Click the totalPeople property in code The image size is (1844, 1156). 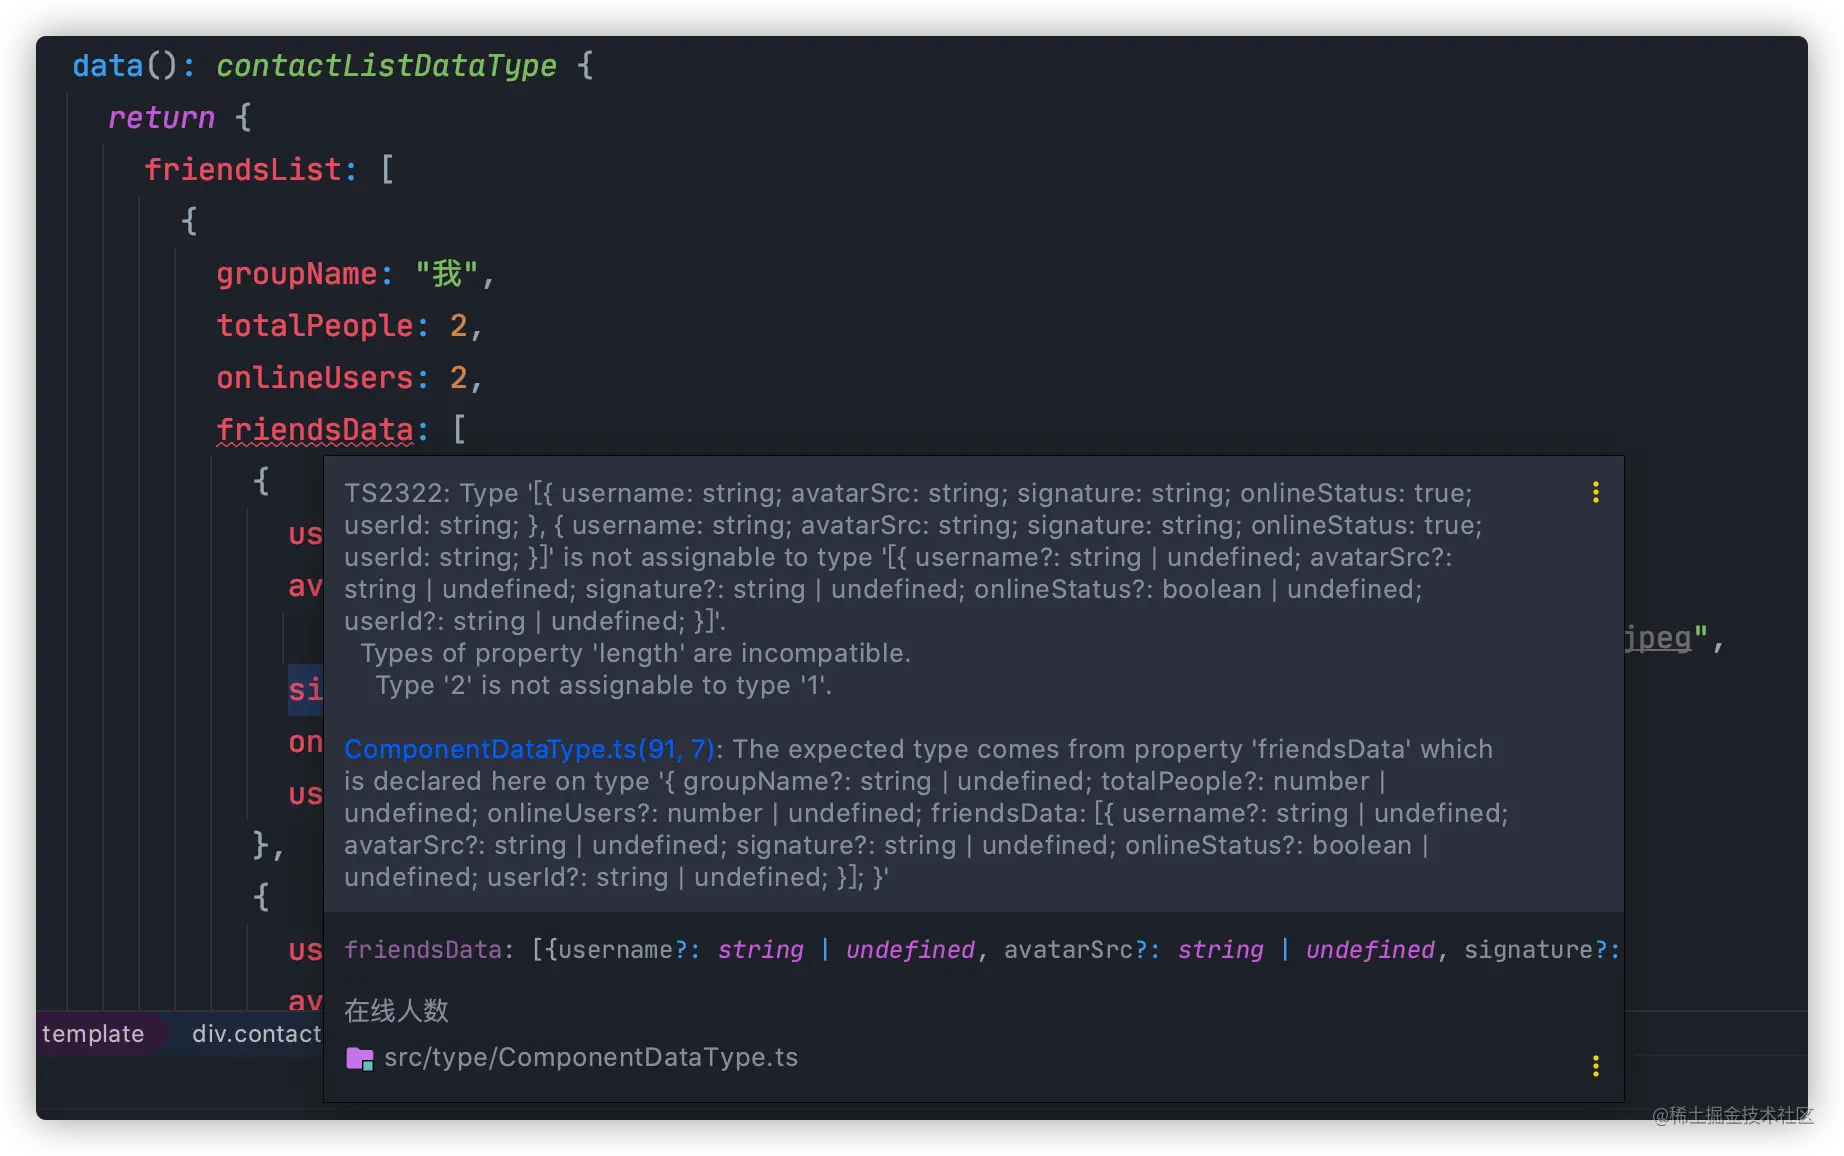click(x=315, y=325)
